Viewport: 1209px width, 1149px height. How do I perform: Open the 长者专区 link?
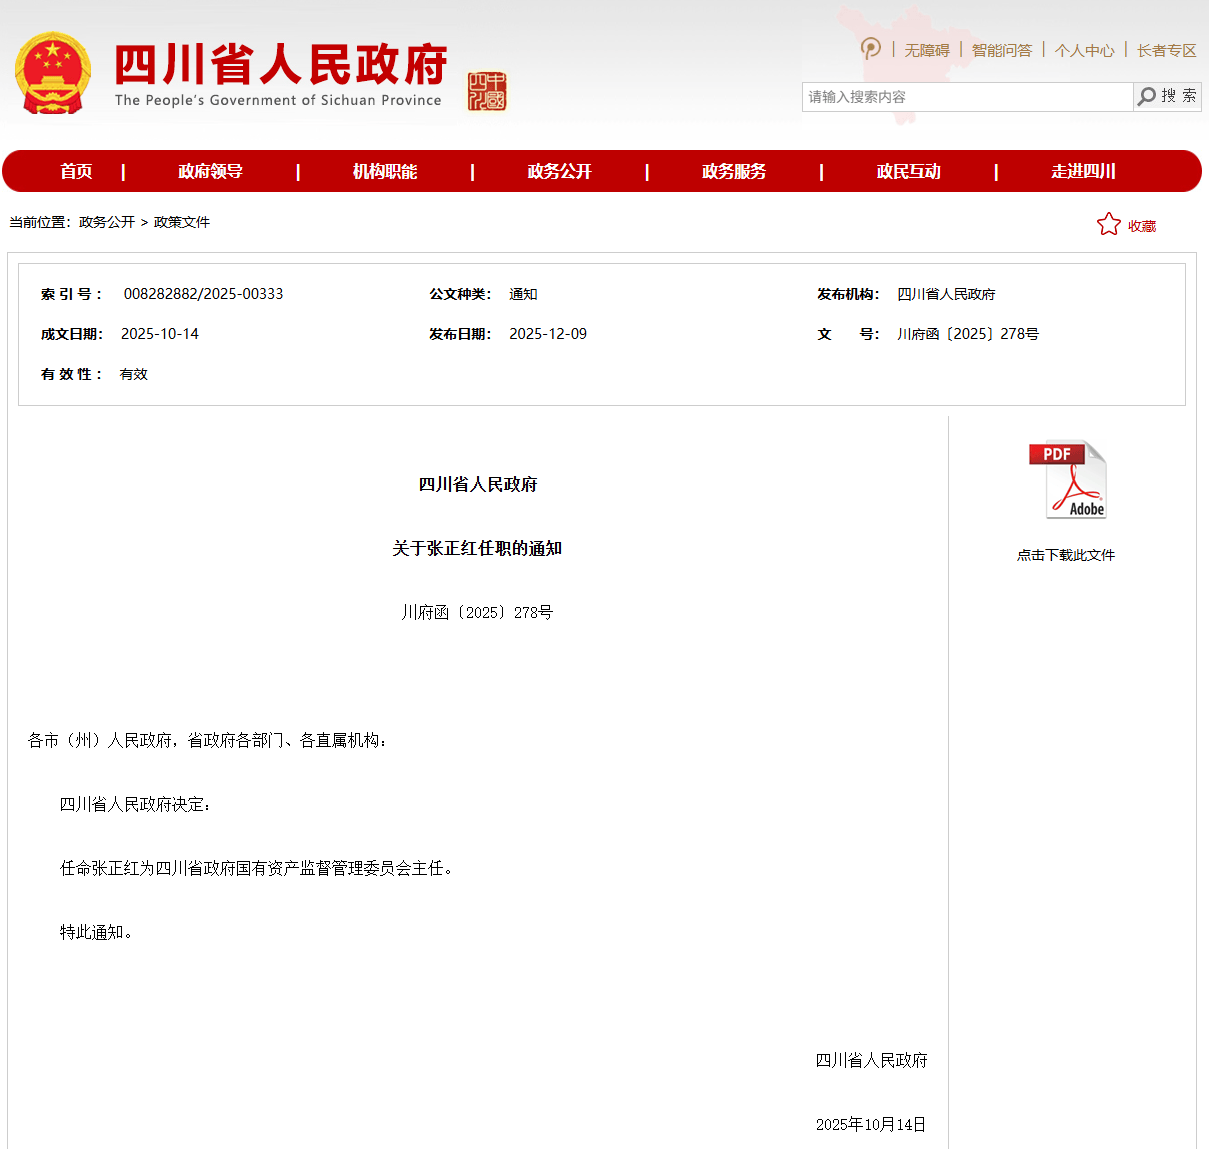pyautogui.click(x=1166, y=50)
